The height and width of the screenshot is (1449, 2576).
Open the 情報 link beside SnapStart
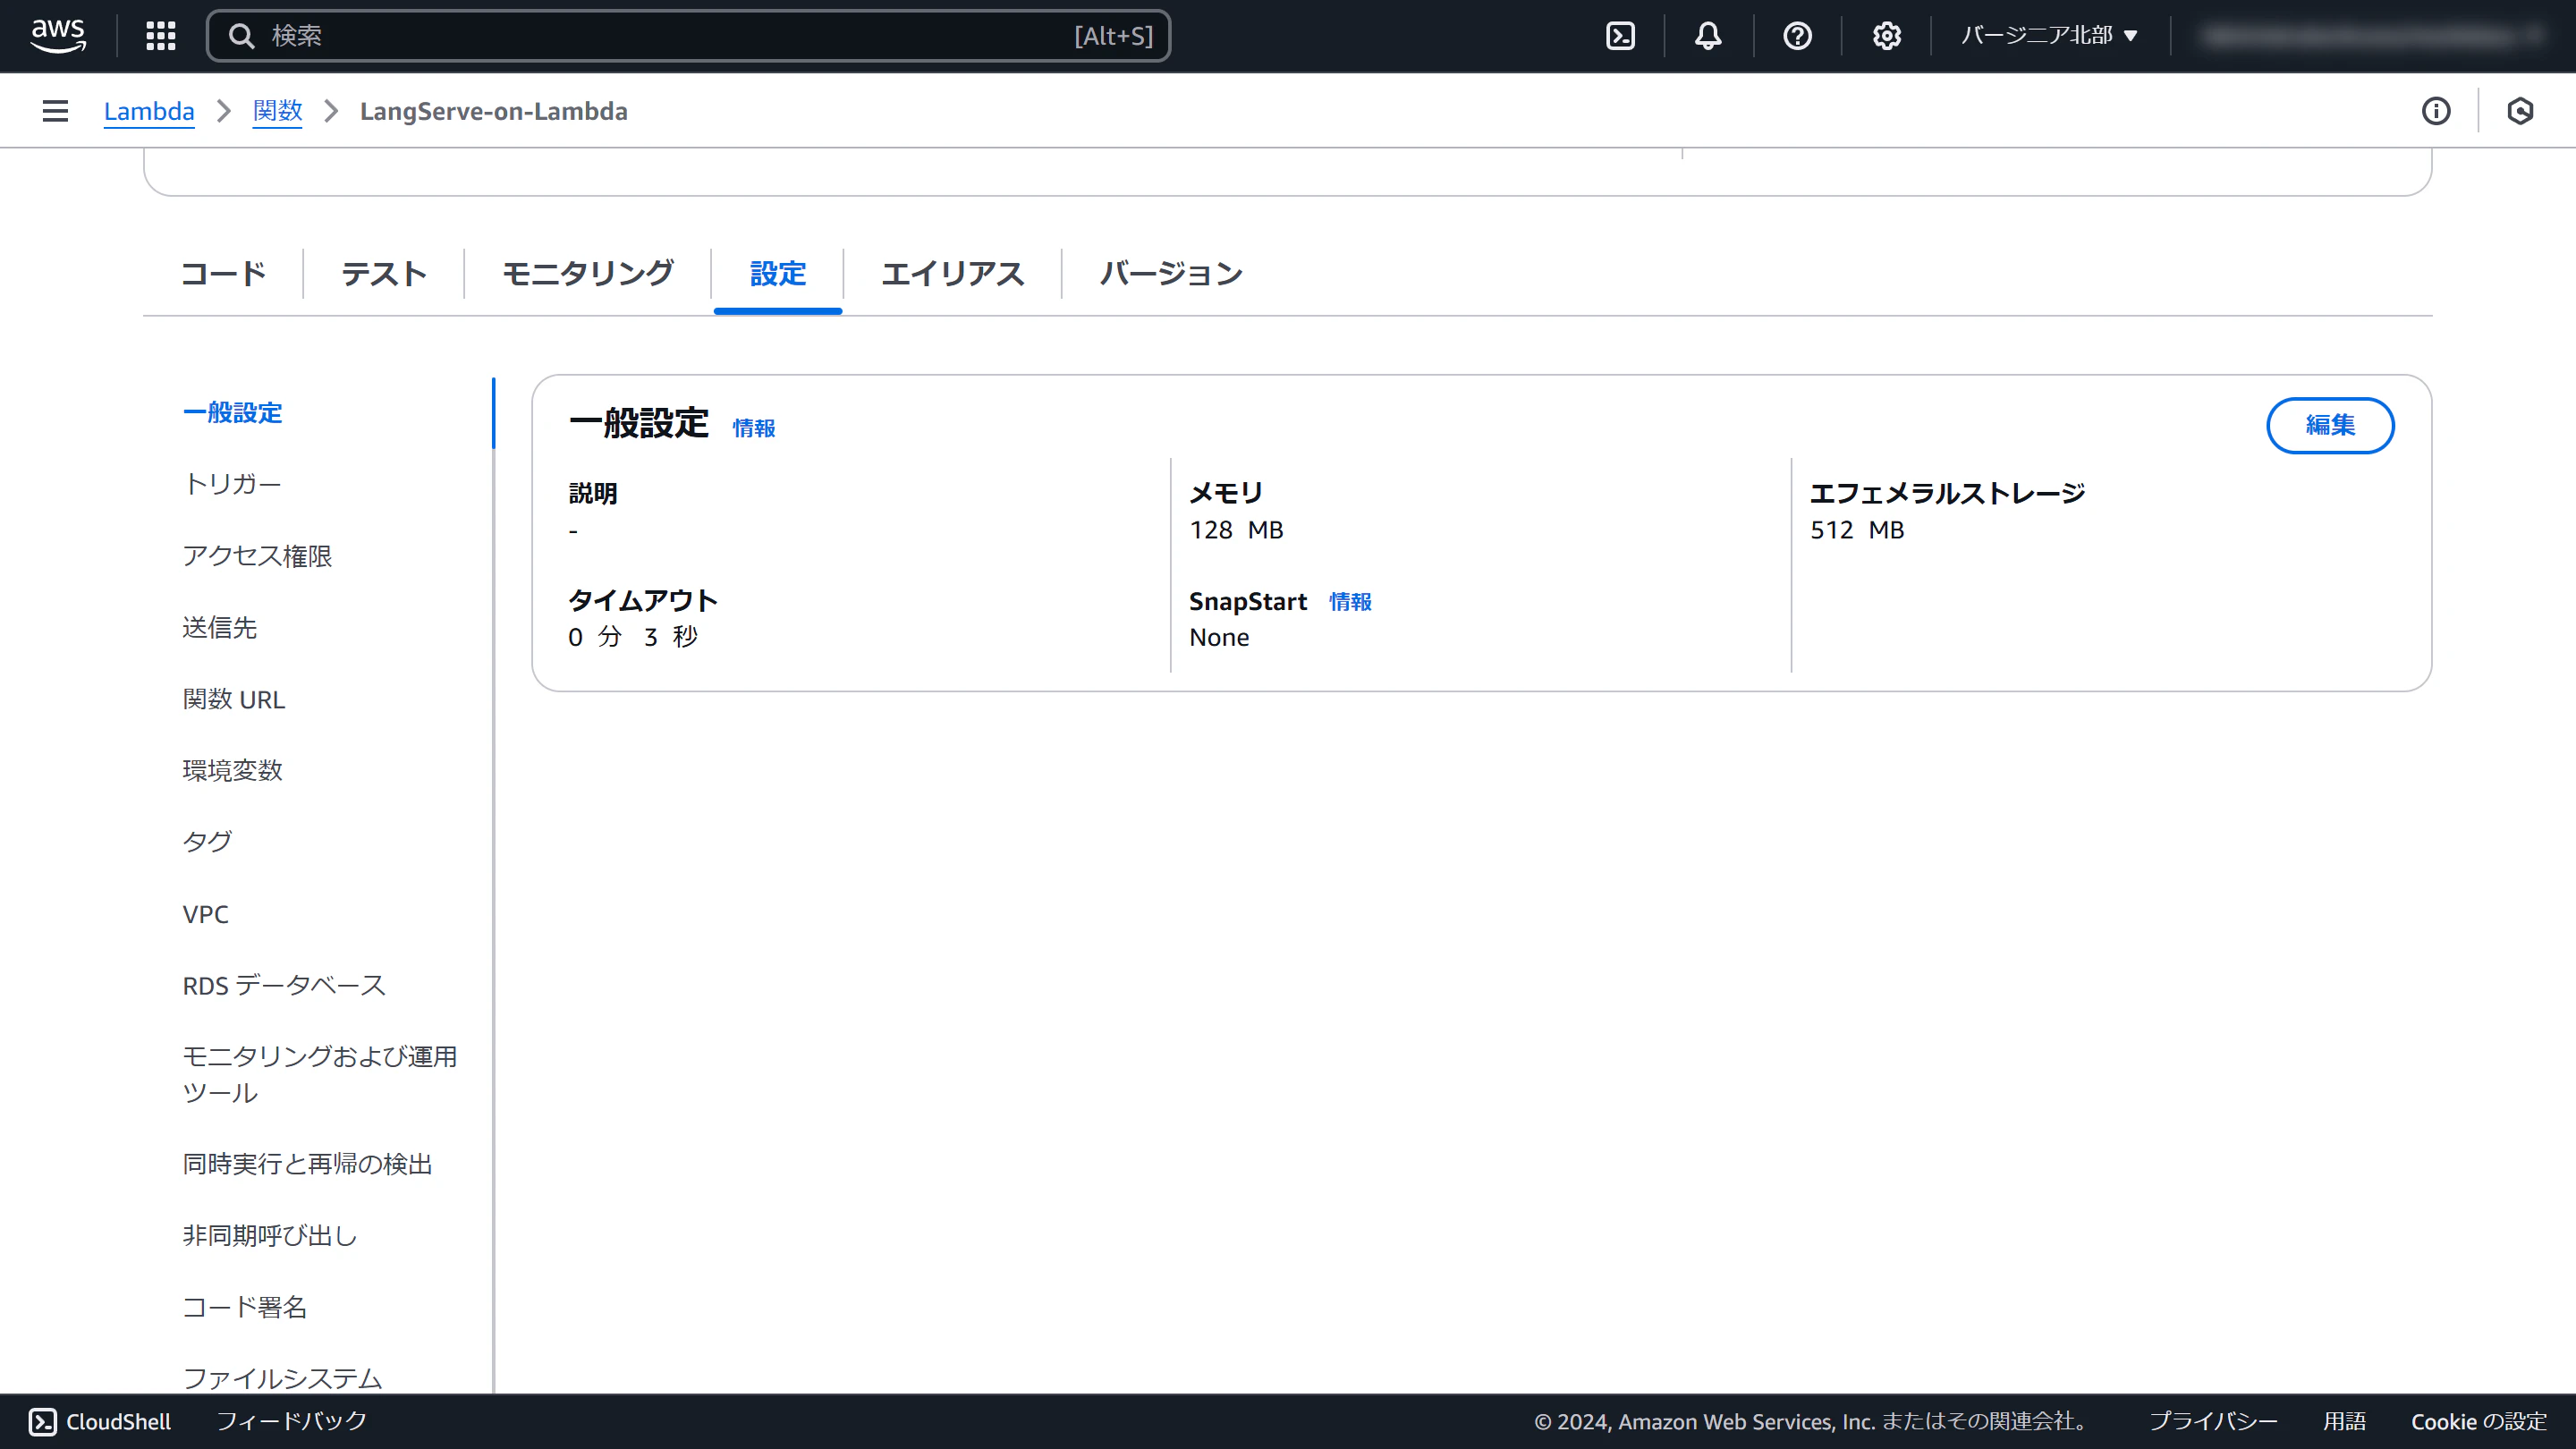click(x=1350, y=602)
